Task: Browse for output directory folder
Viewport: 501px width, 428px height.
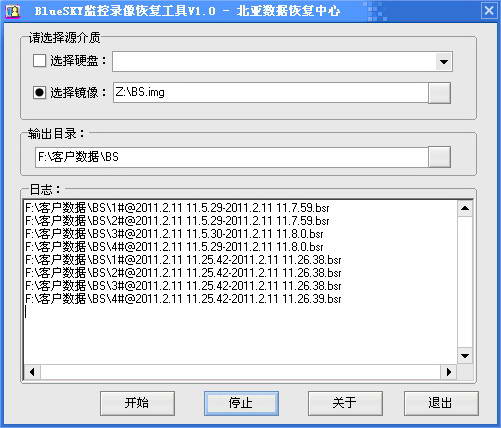Action: pyautogui.click(x=439, y=157)
